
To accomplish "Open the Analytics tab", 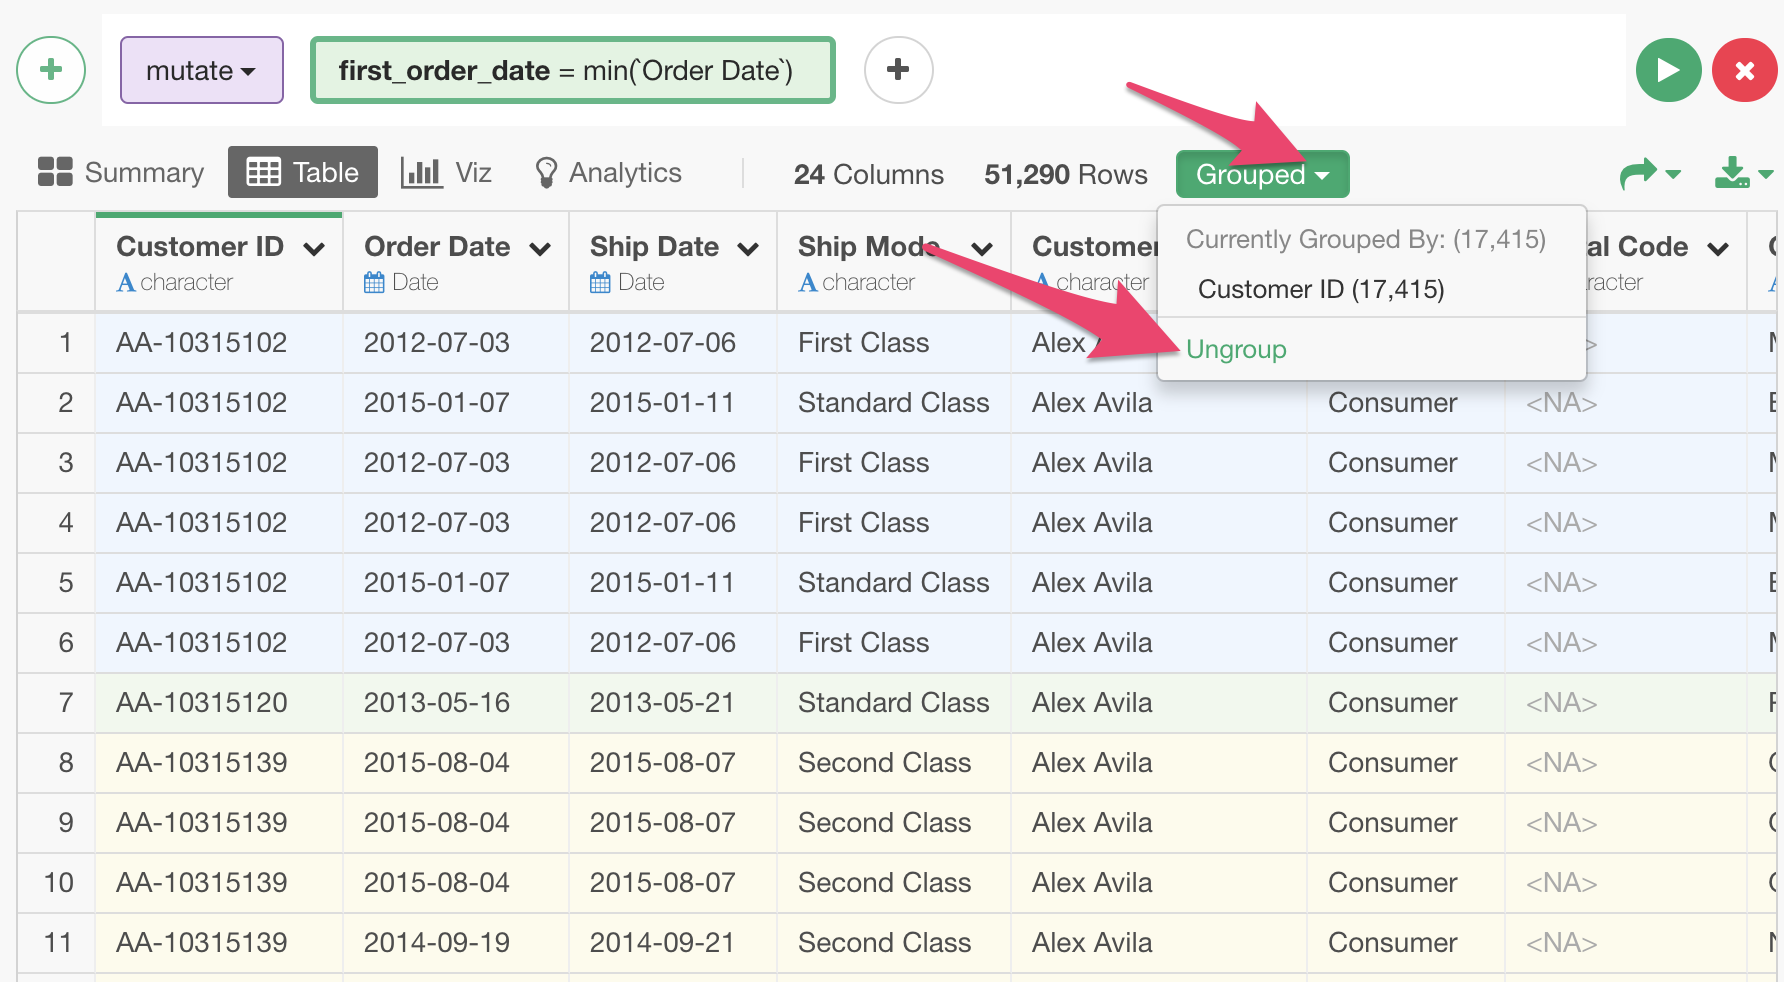I will (608, 173).
